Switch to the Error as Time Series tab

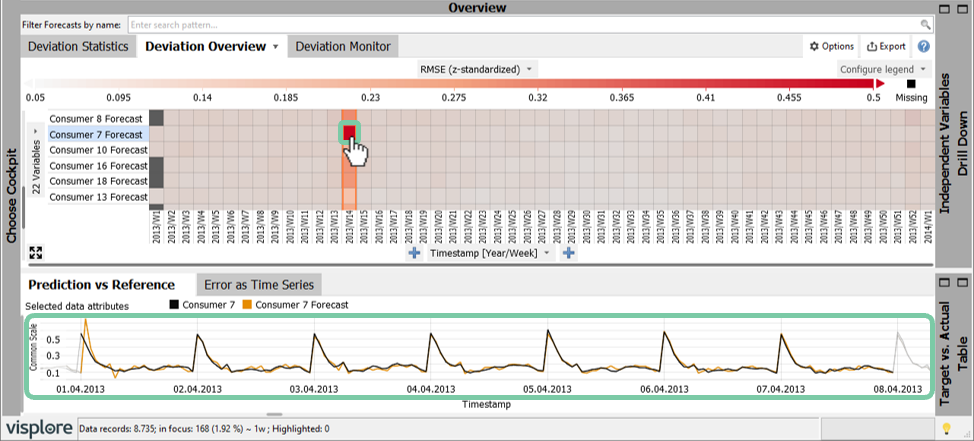[x=259, y=285]
